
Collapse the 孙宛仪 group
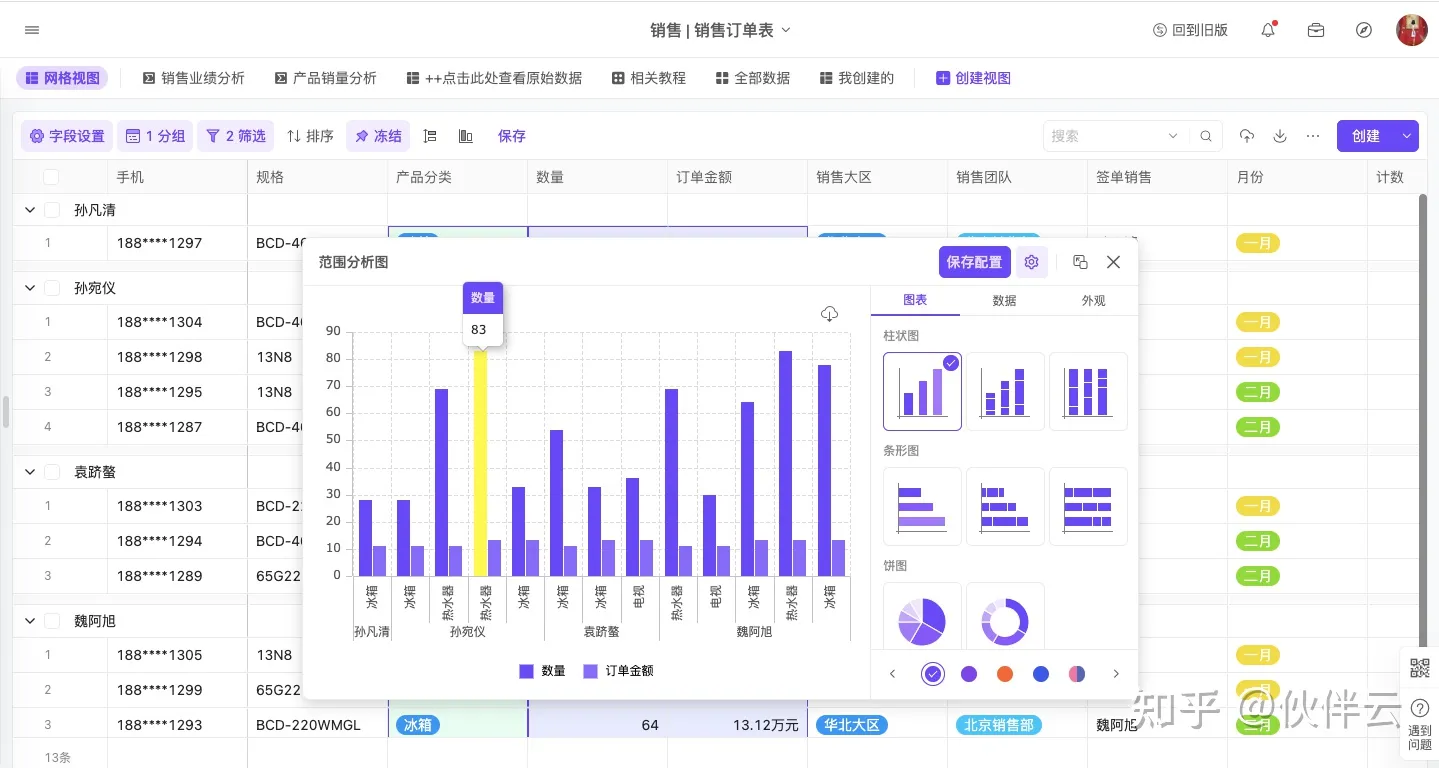[x=30, y=288]
